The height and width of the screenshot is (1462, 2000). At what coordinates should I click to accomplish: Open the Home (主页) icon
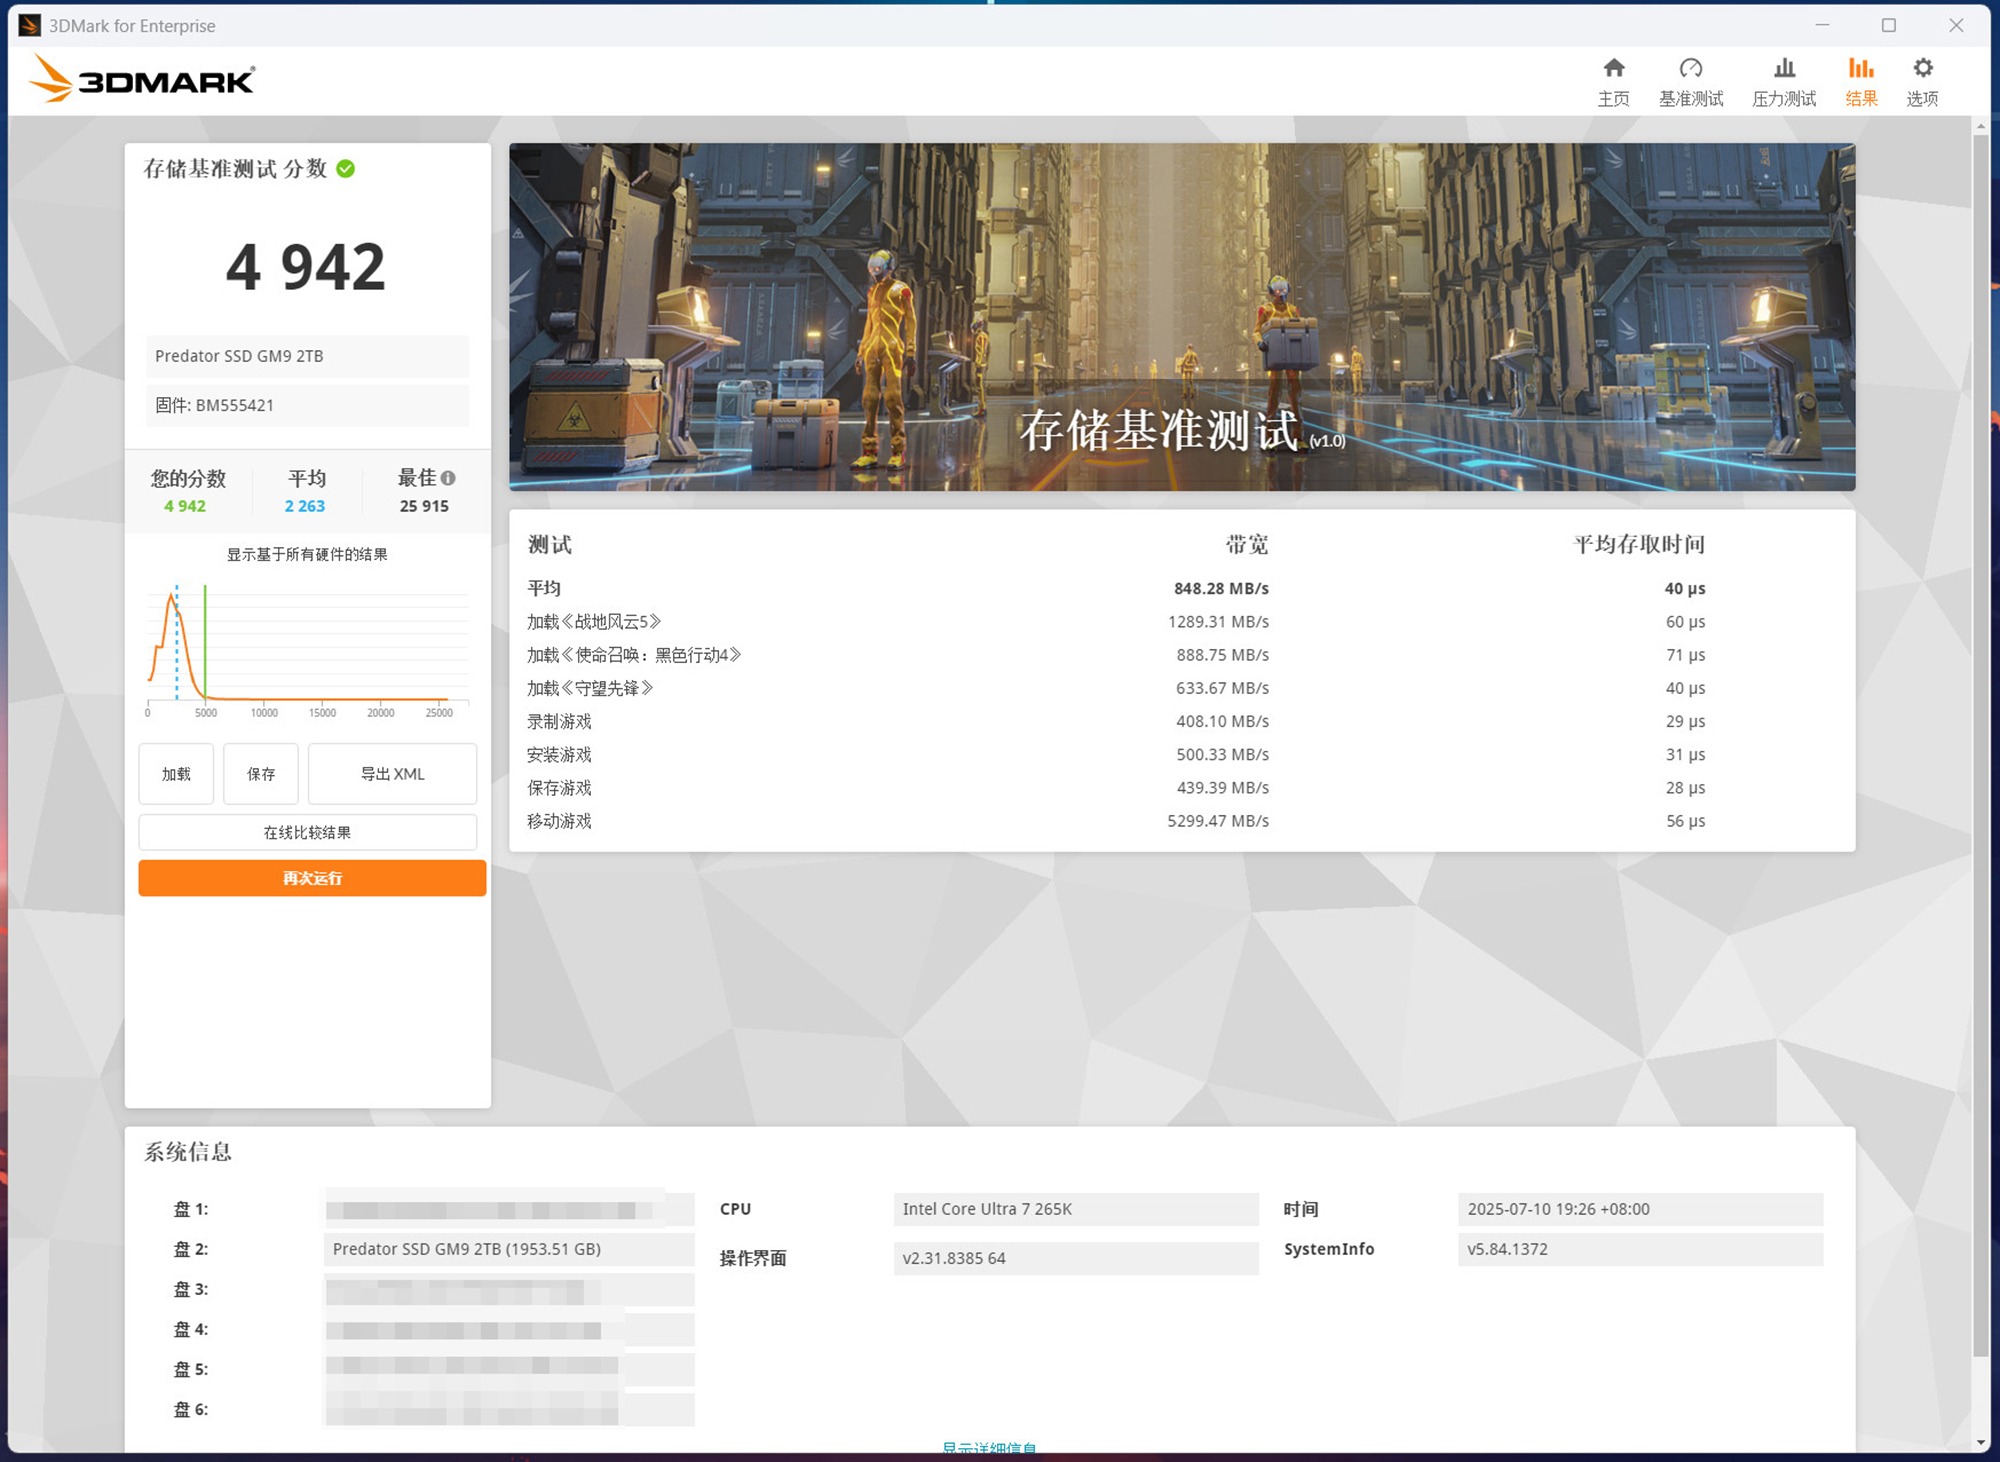point(1613,69)
